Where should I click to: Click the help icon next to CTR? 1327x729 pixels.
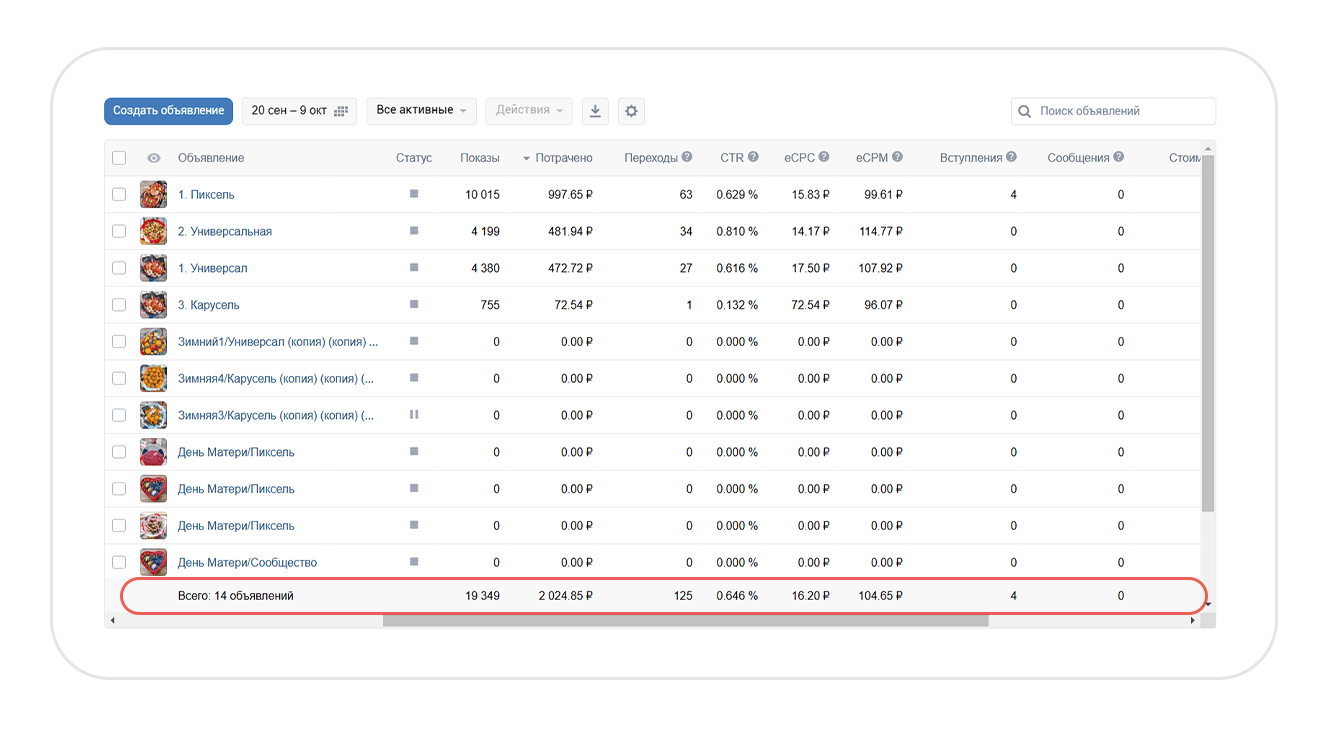pos(753,157)
